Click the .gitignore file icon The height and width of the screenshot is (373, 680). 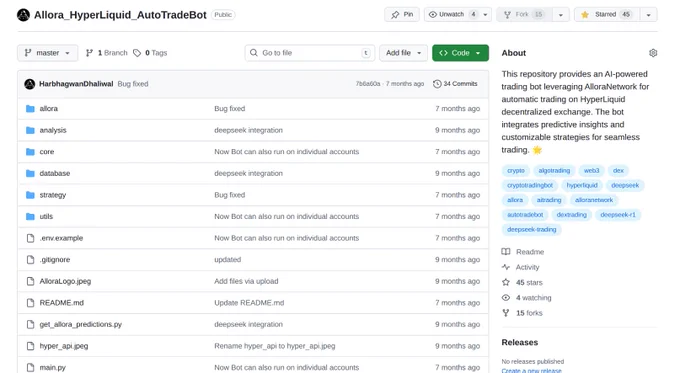[x=30, y=259]
